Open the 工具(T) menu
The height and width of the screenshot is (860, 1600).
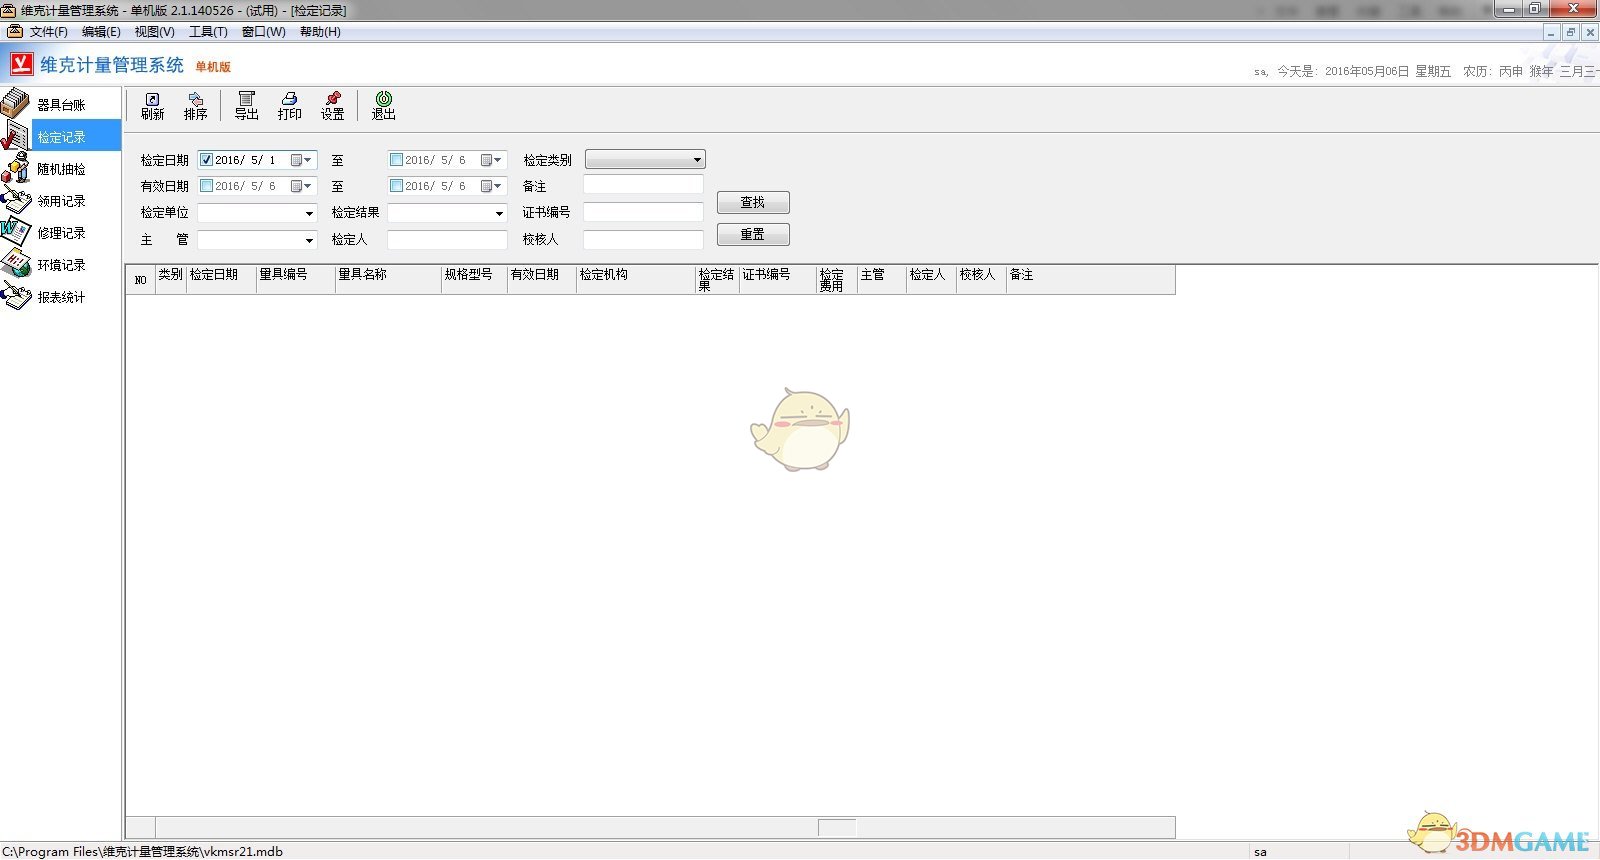click(209, 32)
